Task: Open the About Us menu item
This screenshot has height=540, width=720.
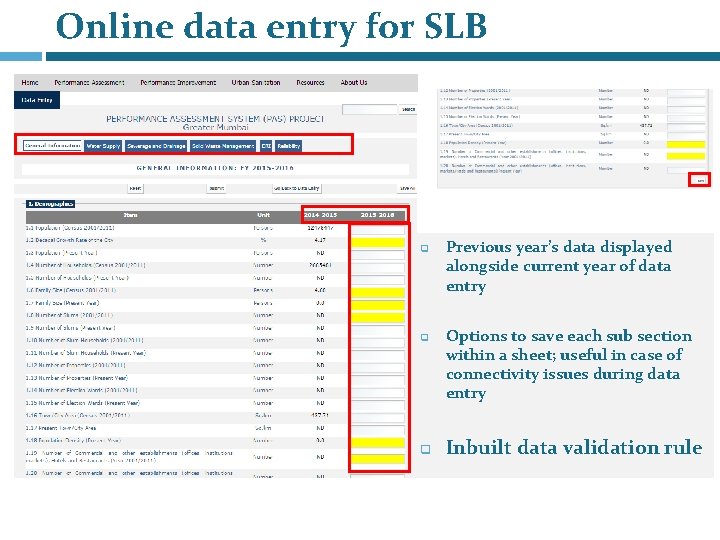Action: 354,83
